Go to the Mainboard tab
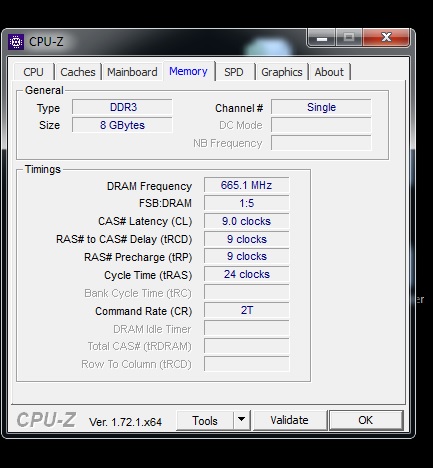This screenshot has height=468, width=433. (132, 72)
